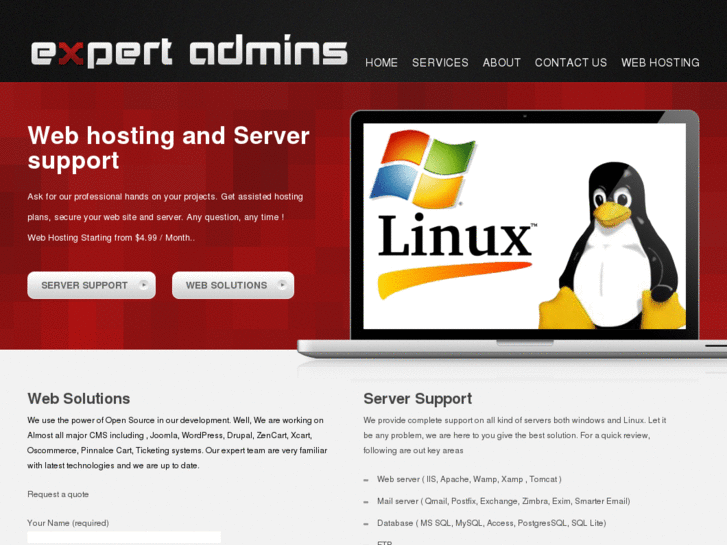Click the arrow icon in Web Solutions button
The image size is (727, 545).
[x=282, y=285]
